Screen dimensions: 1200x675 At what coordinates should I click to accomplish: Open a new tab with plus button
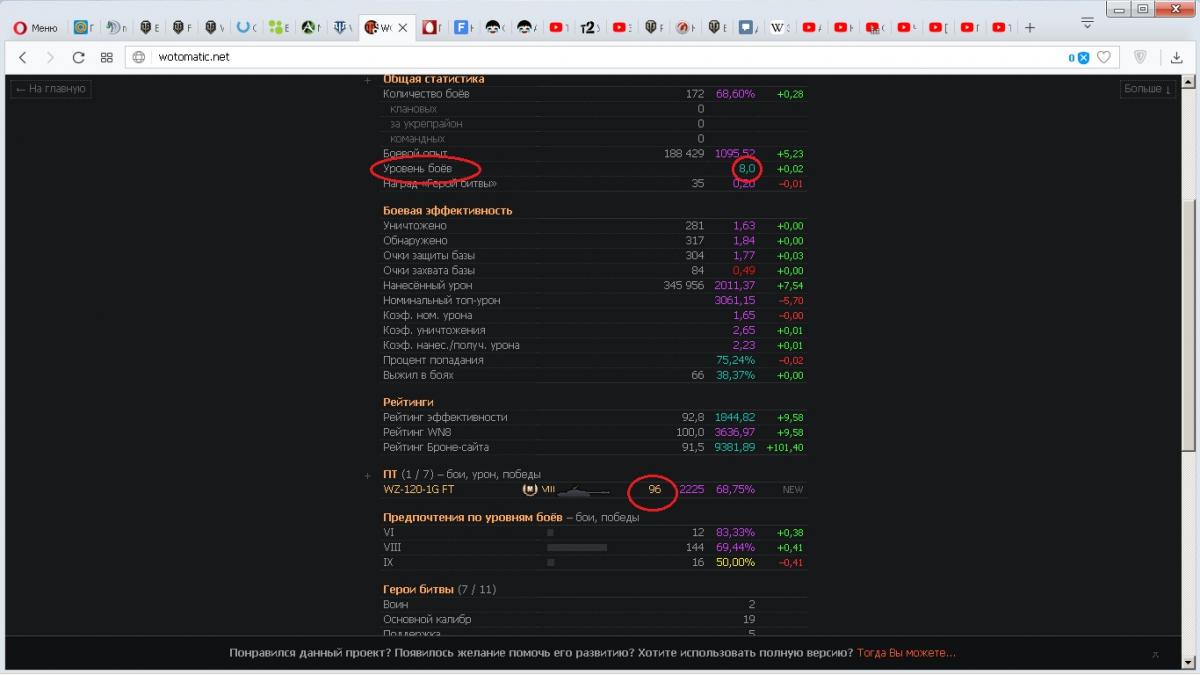1030,27
